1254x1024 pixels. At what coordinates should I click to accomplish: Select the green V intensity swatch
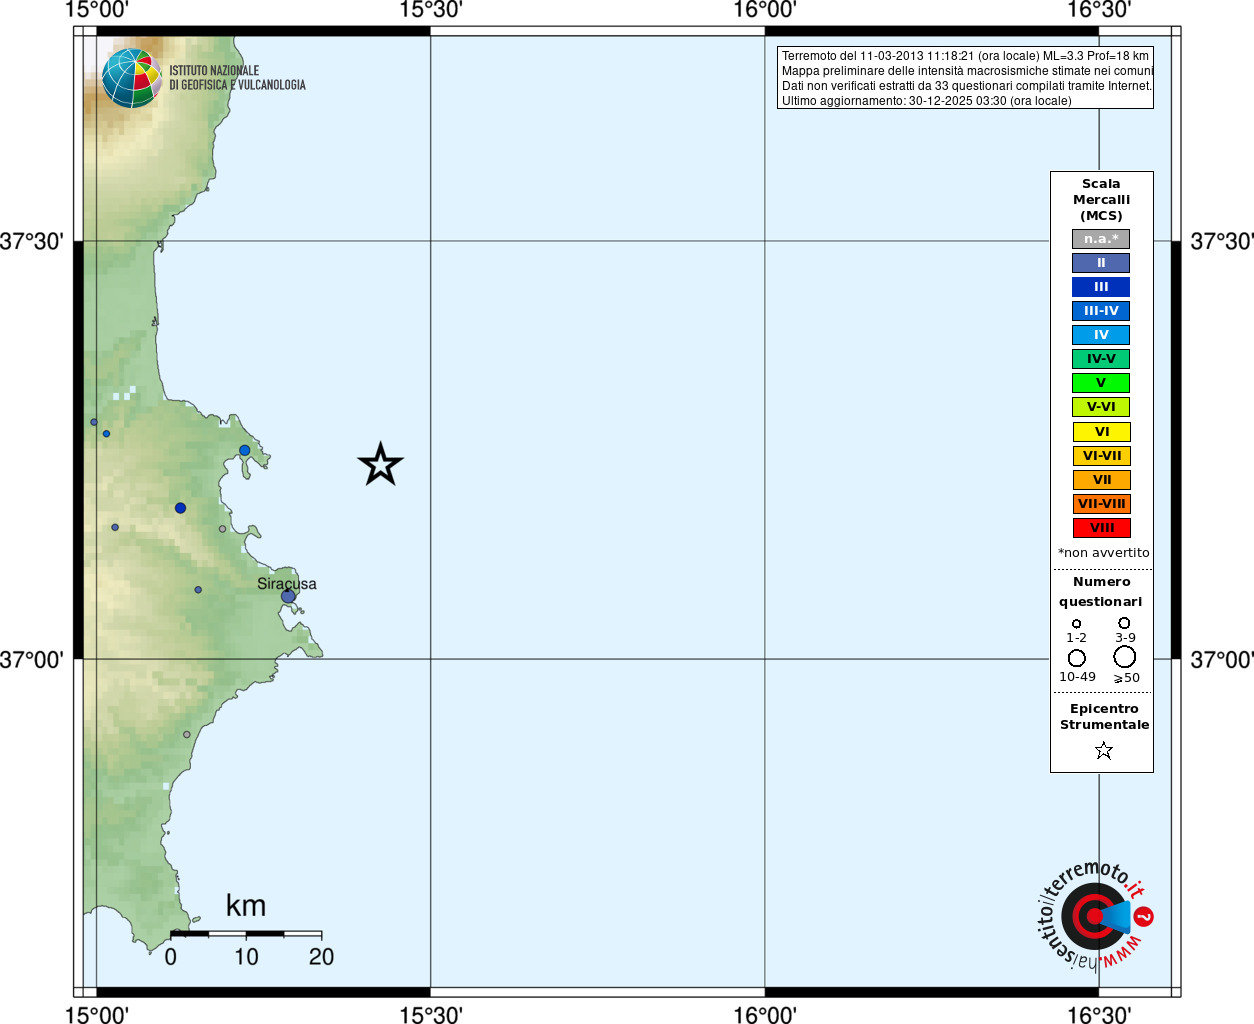click(x=1101, y=383)
